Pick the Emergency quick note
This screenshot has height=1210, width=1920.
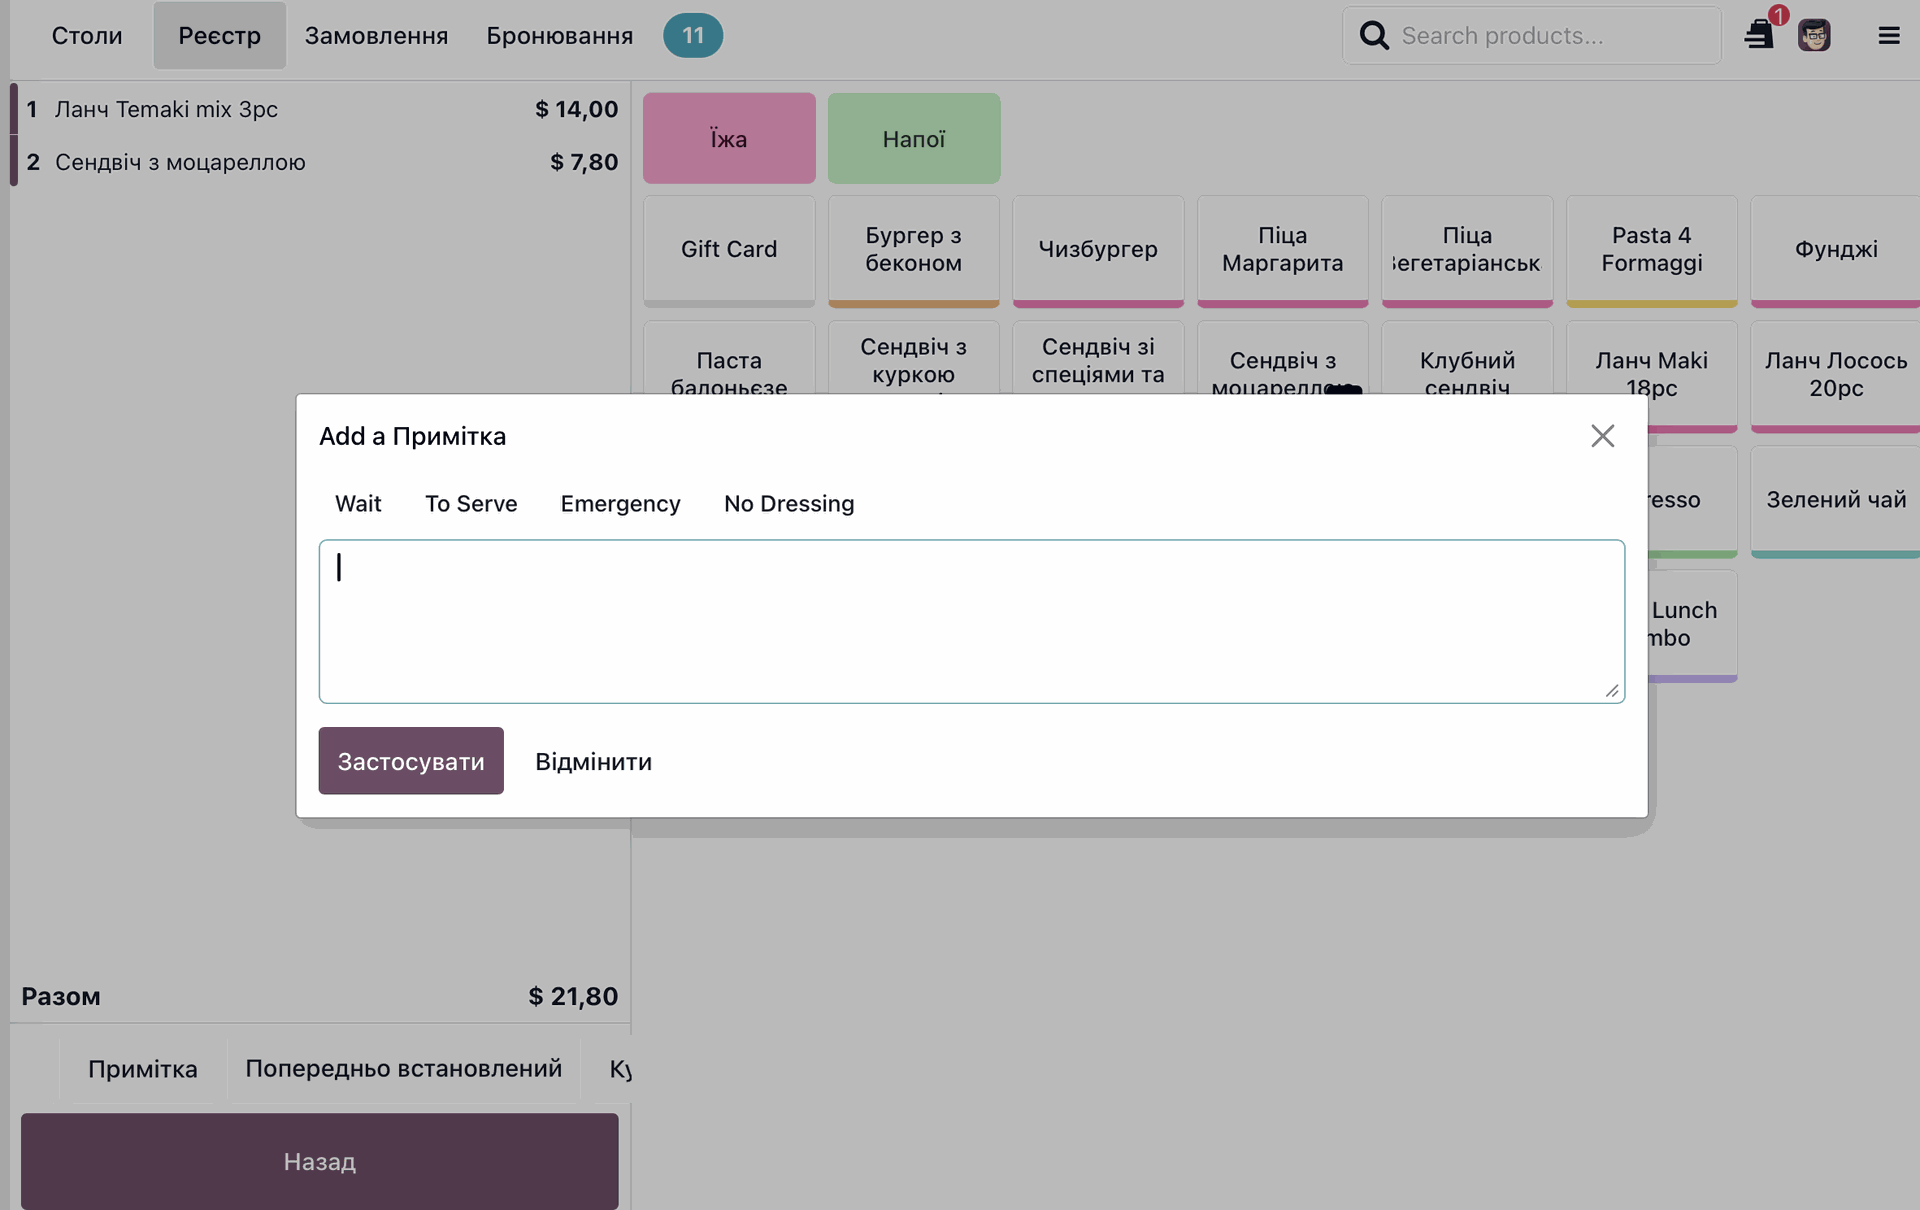[x=620, y=504]
